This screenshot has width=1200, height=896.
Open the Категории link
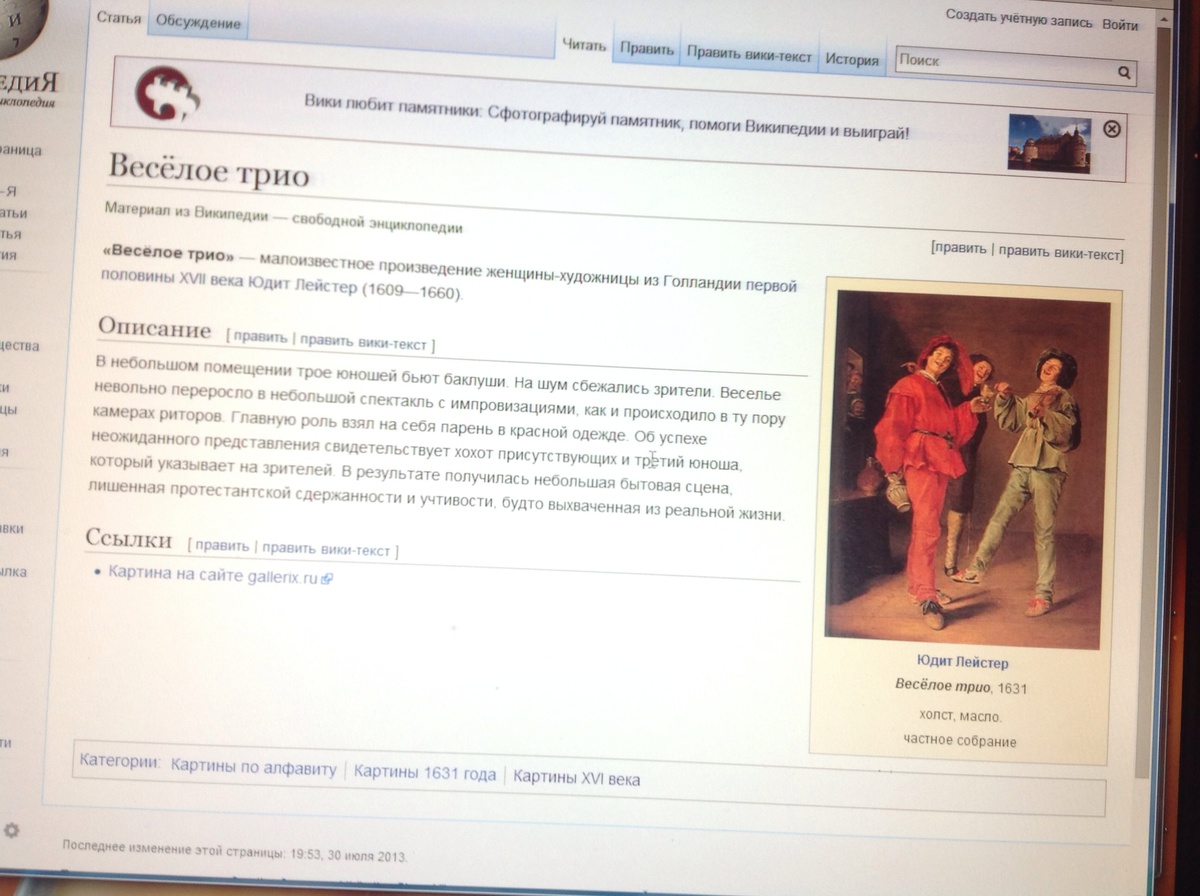[x=118, y=763]
